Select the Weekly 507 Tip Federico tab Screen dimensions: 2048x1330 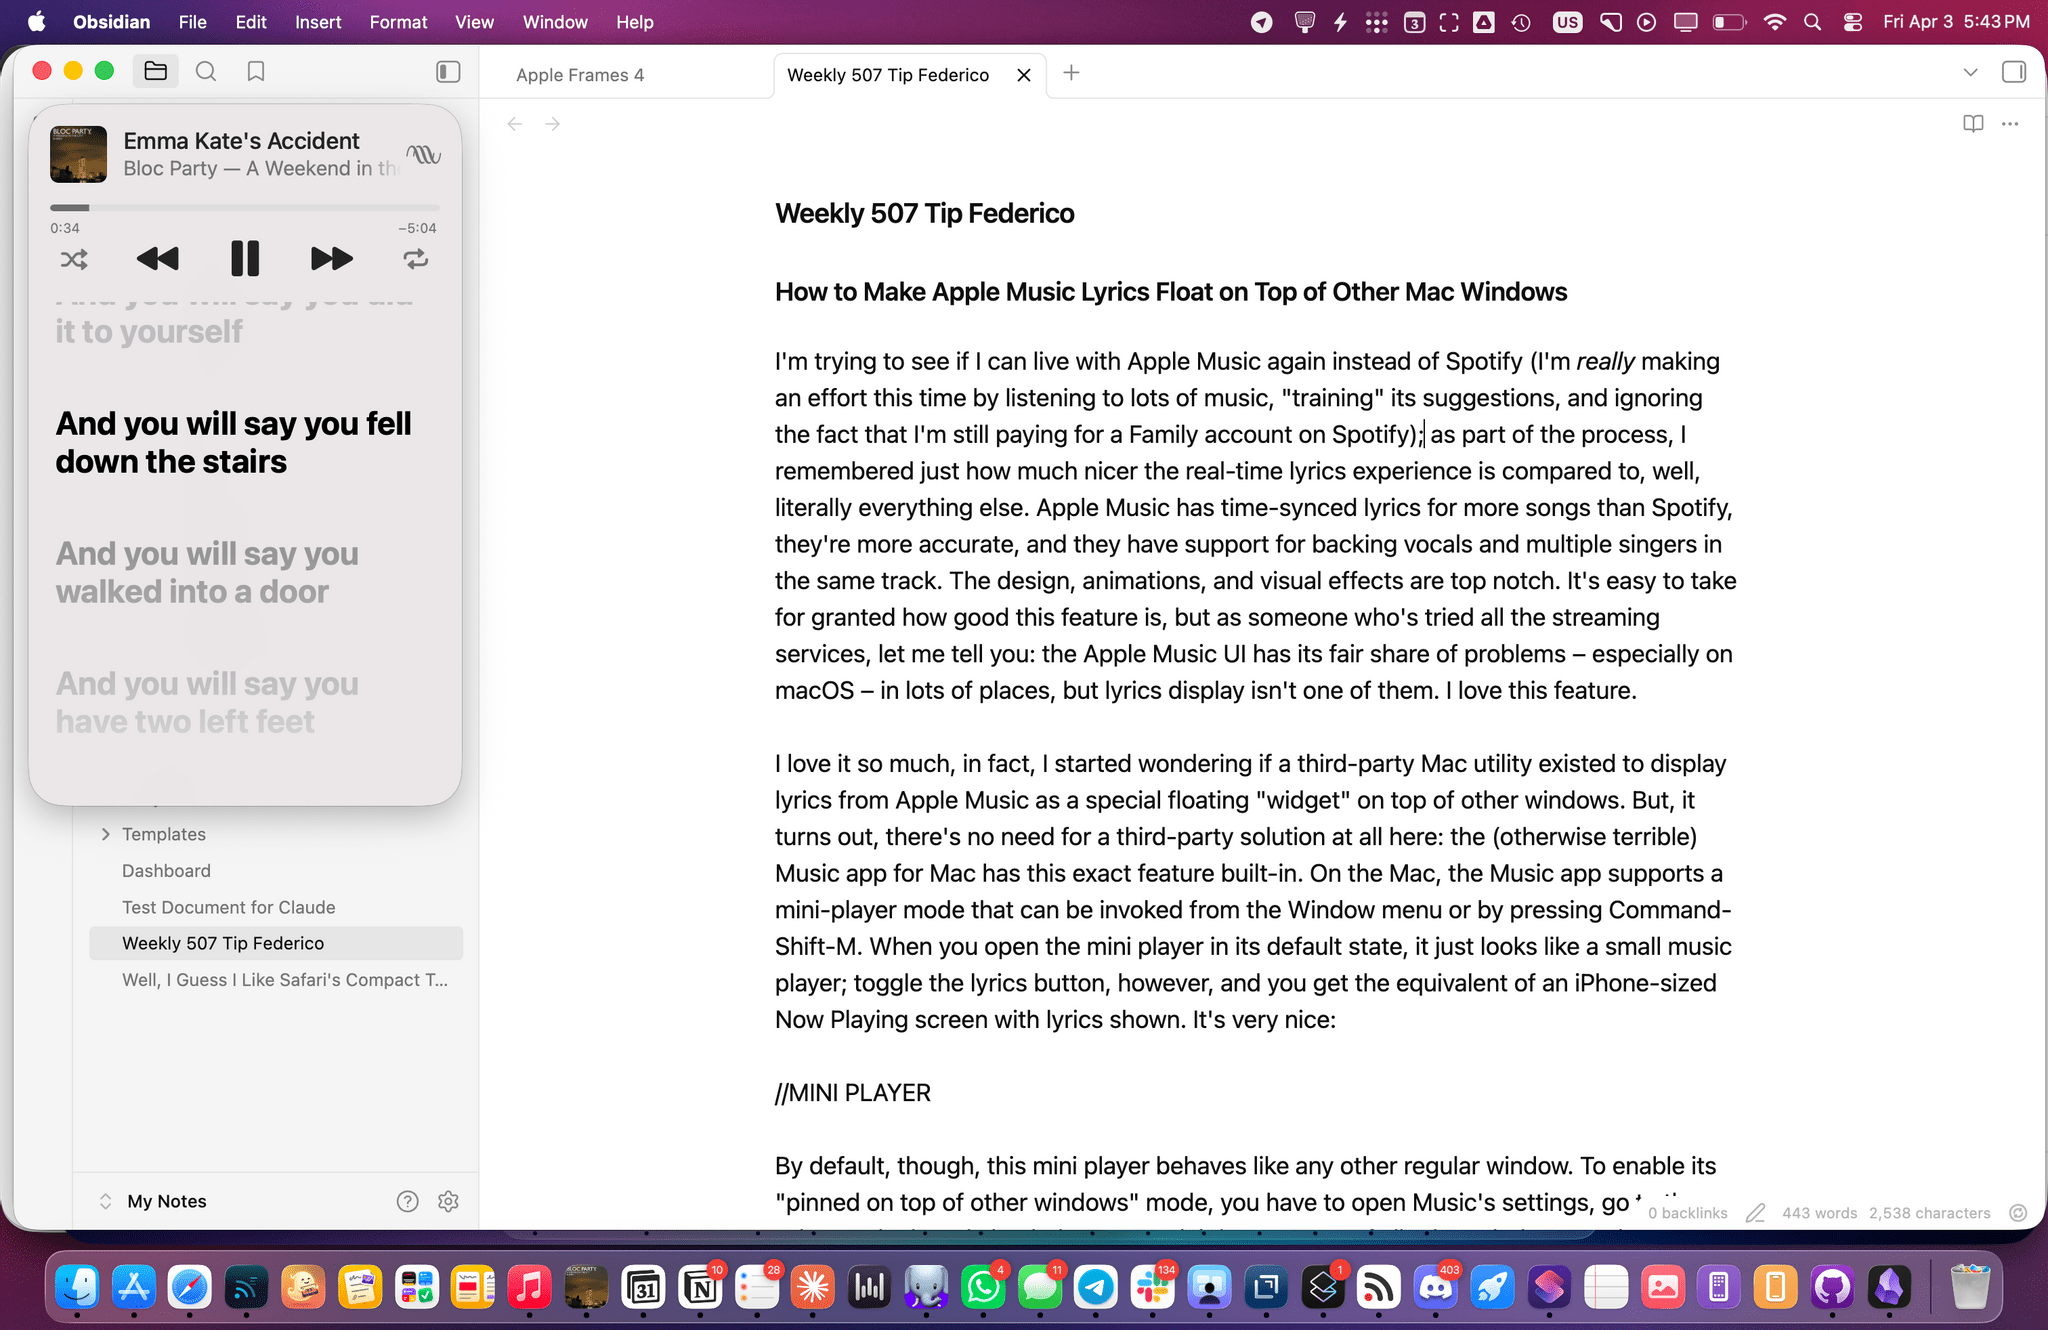[888, 75]
